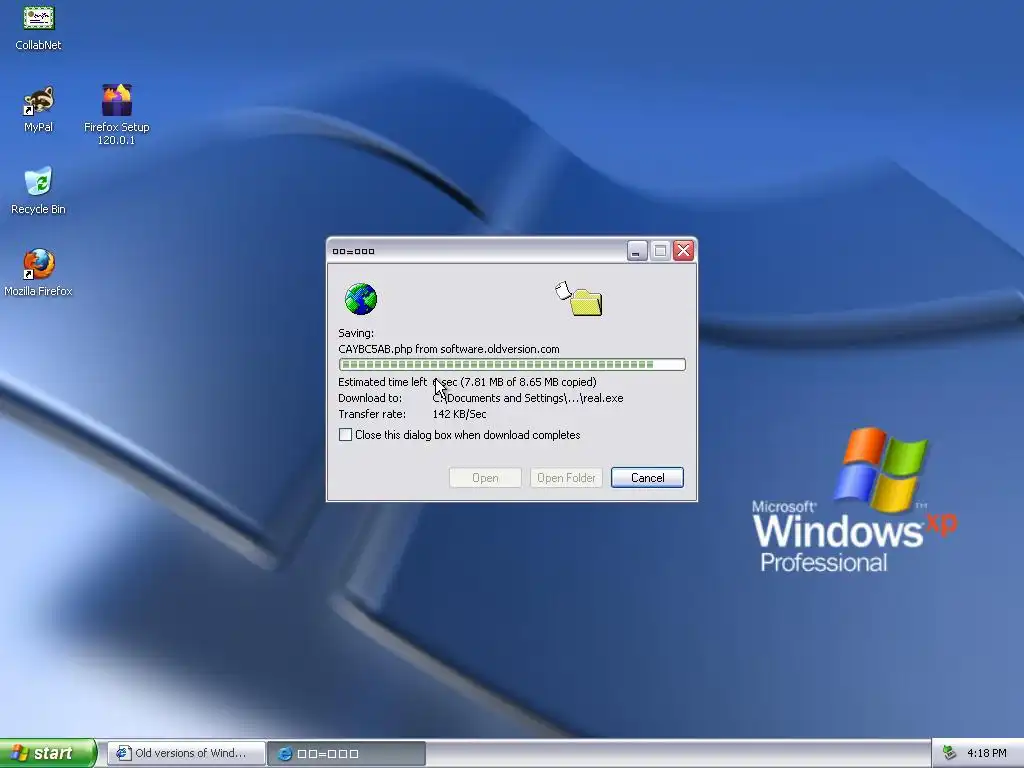Click the '142 KB/Sec' transfer rate value
1024x768 pixels.
pos(459,414)
